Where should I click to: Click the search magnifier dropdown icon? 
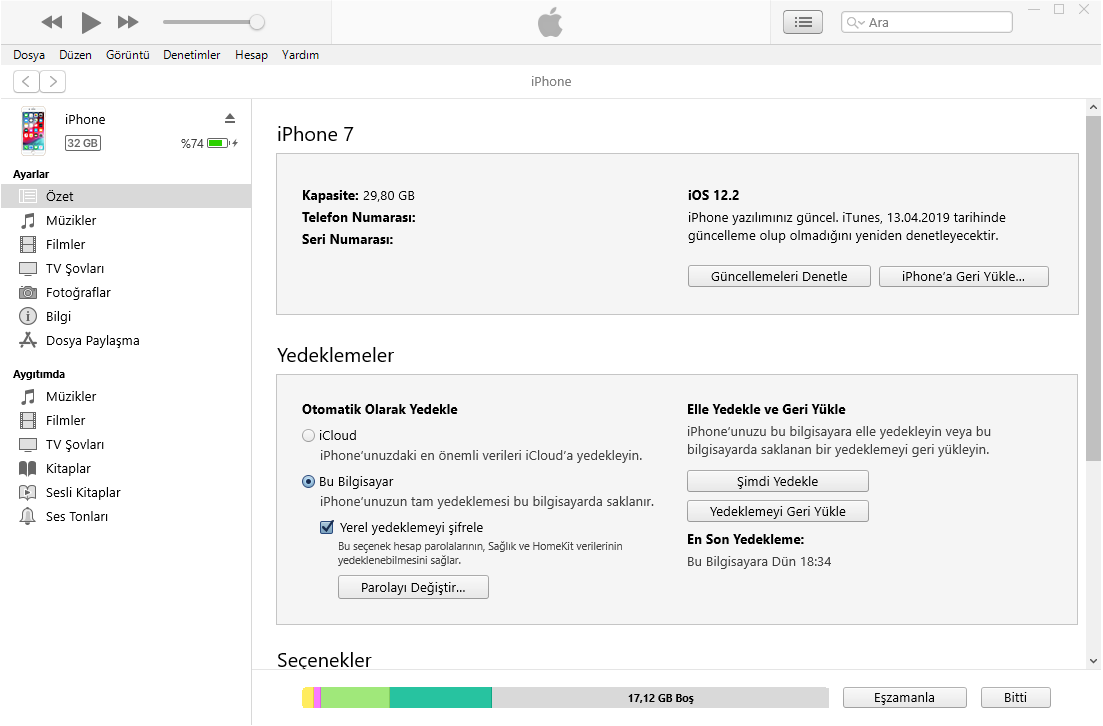coord(855,23)
